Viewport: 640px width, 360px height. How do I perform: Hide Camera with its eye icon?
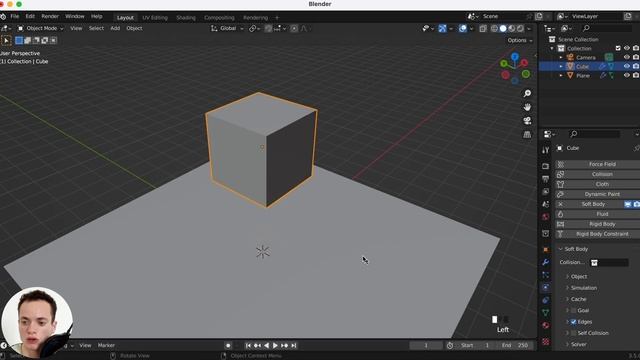tap(627, 57)
